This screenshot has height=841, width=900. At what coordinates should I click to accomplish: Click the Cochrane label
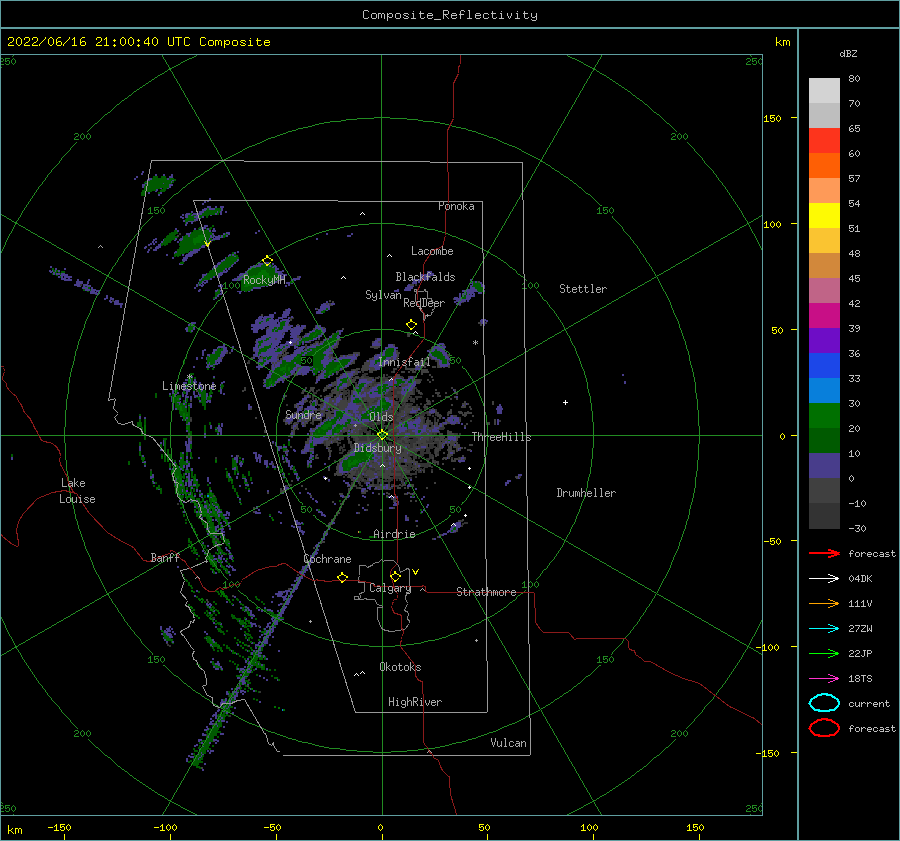tap(327, 559)
